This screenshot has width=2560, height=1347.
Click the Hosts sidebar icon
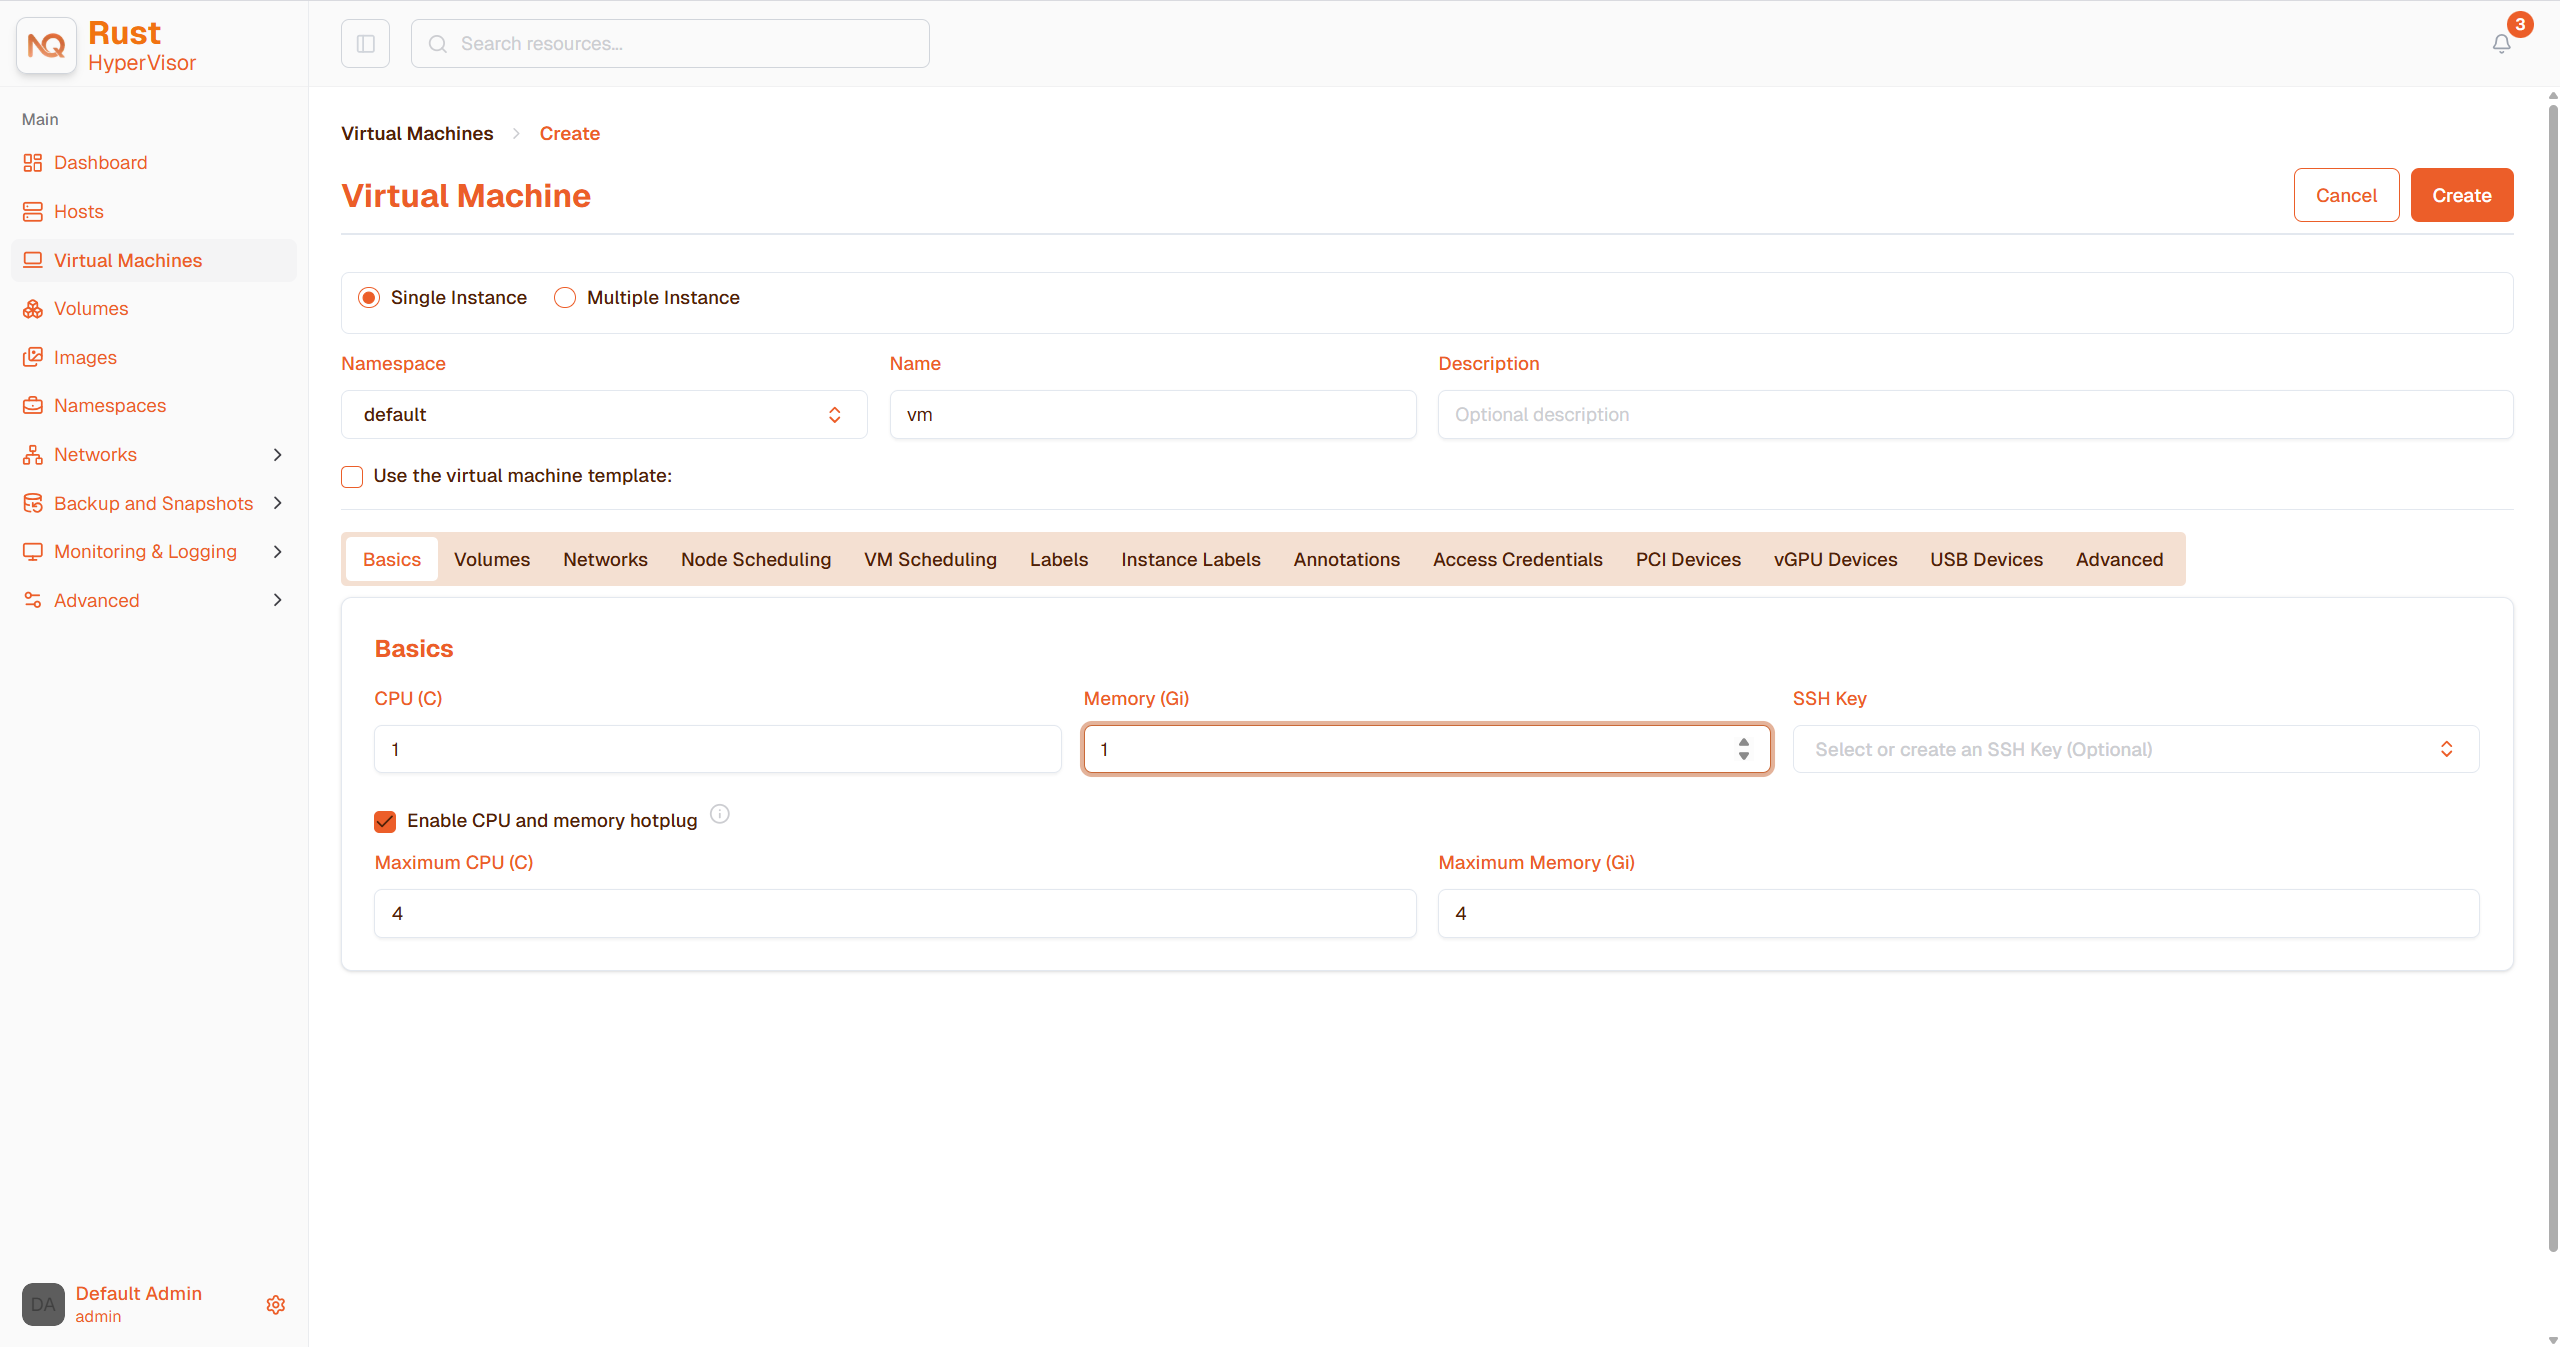(33, 212)
